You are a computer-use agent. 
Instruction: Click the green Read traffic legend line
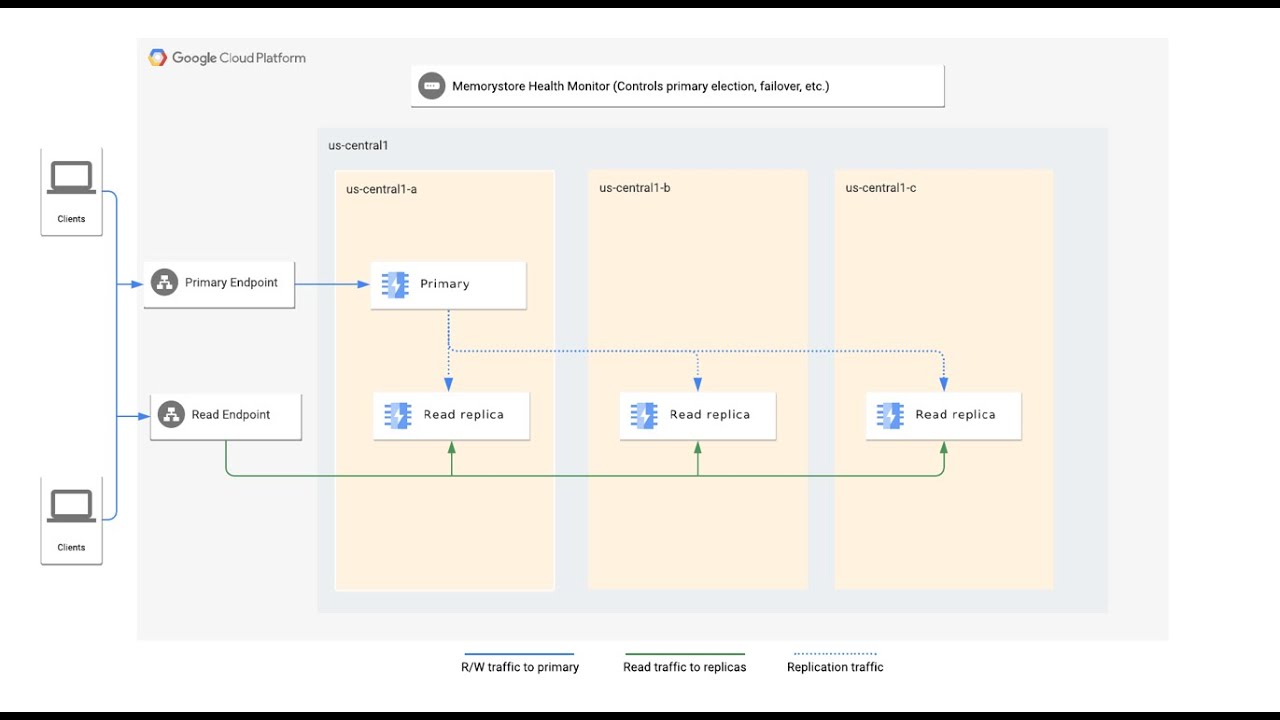point(685,654)
